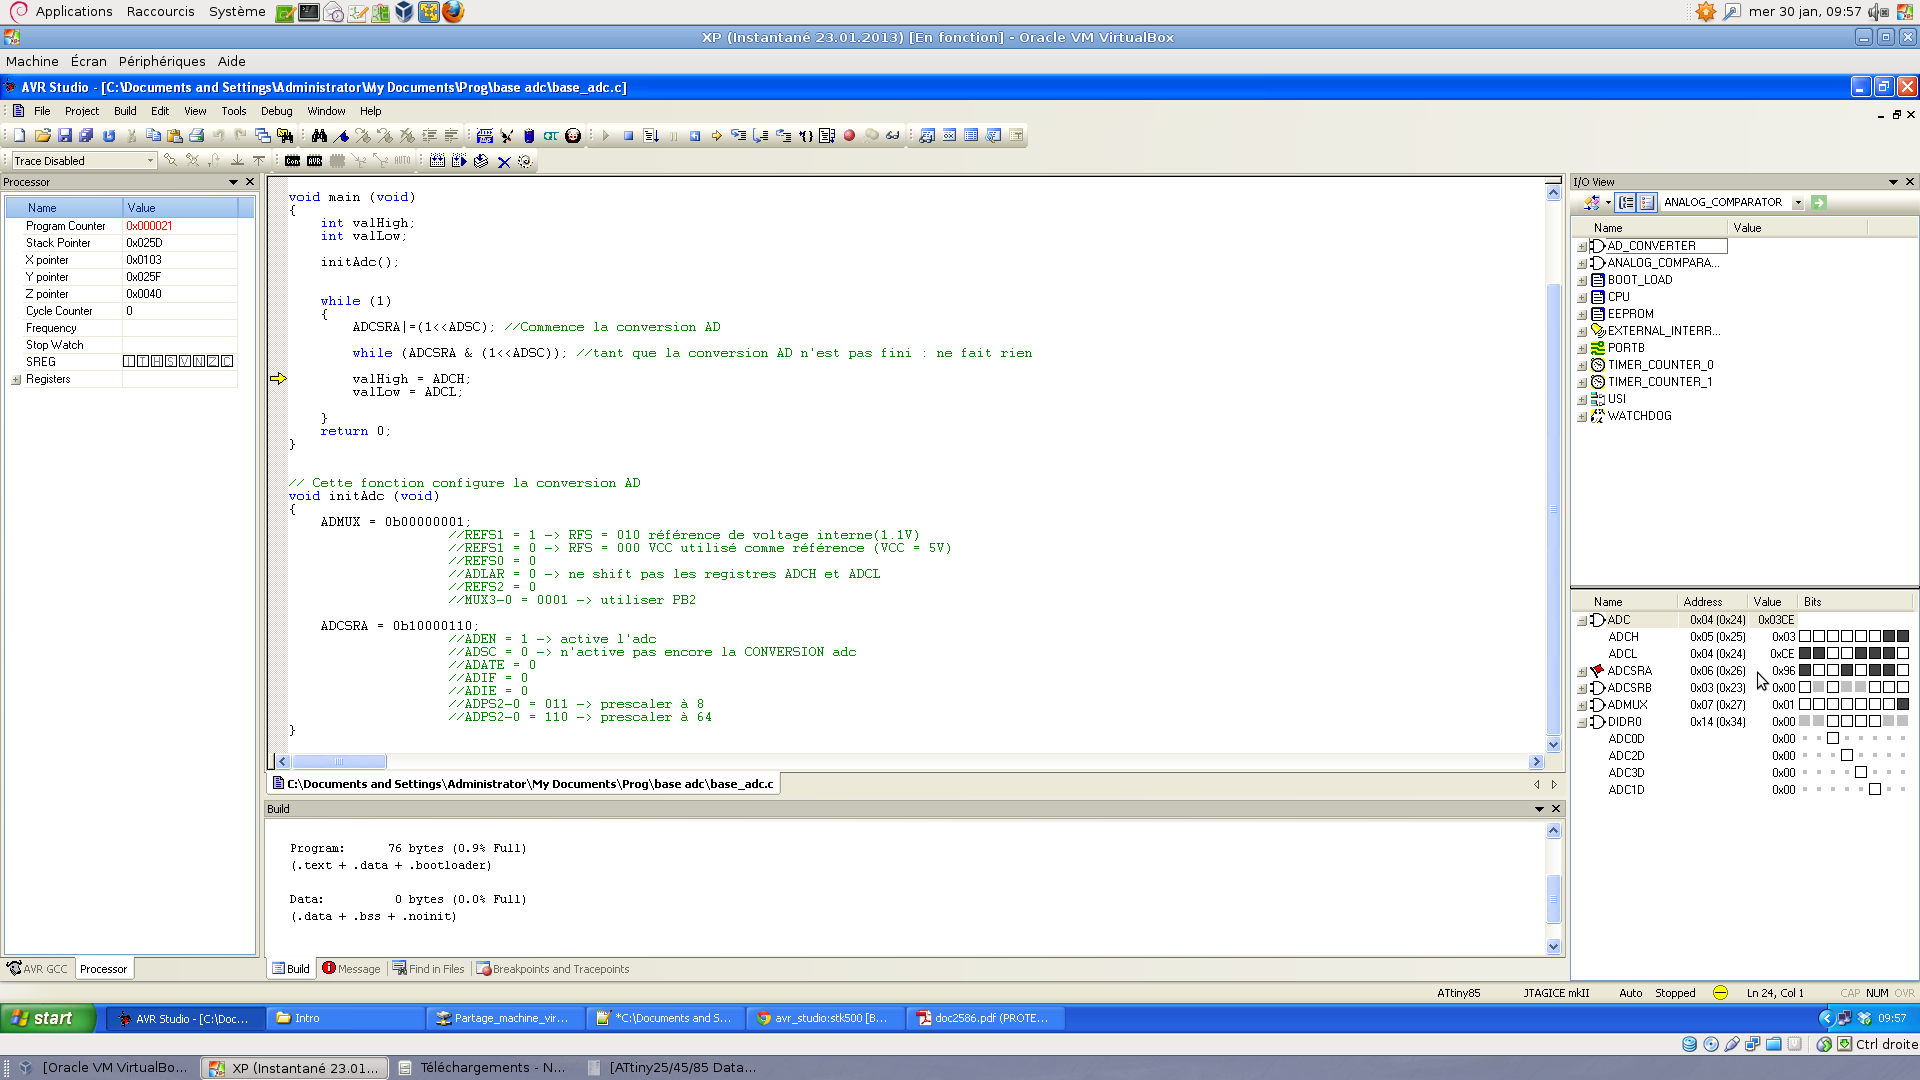Save the current file using the floppy icon
This screenshot has width=1920, height=1080.
[64, 136]
